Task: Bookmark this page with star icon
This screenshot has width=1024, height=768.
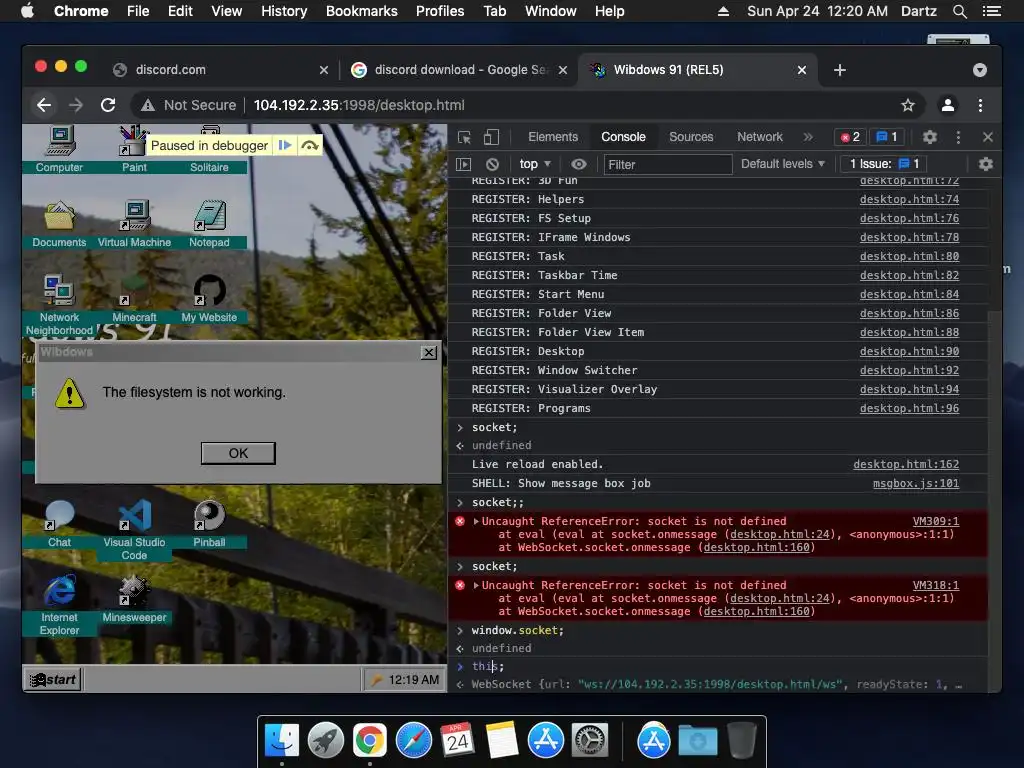Action: (908, 105)
